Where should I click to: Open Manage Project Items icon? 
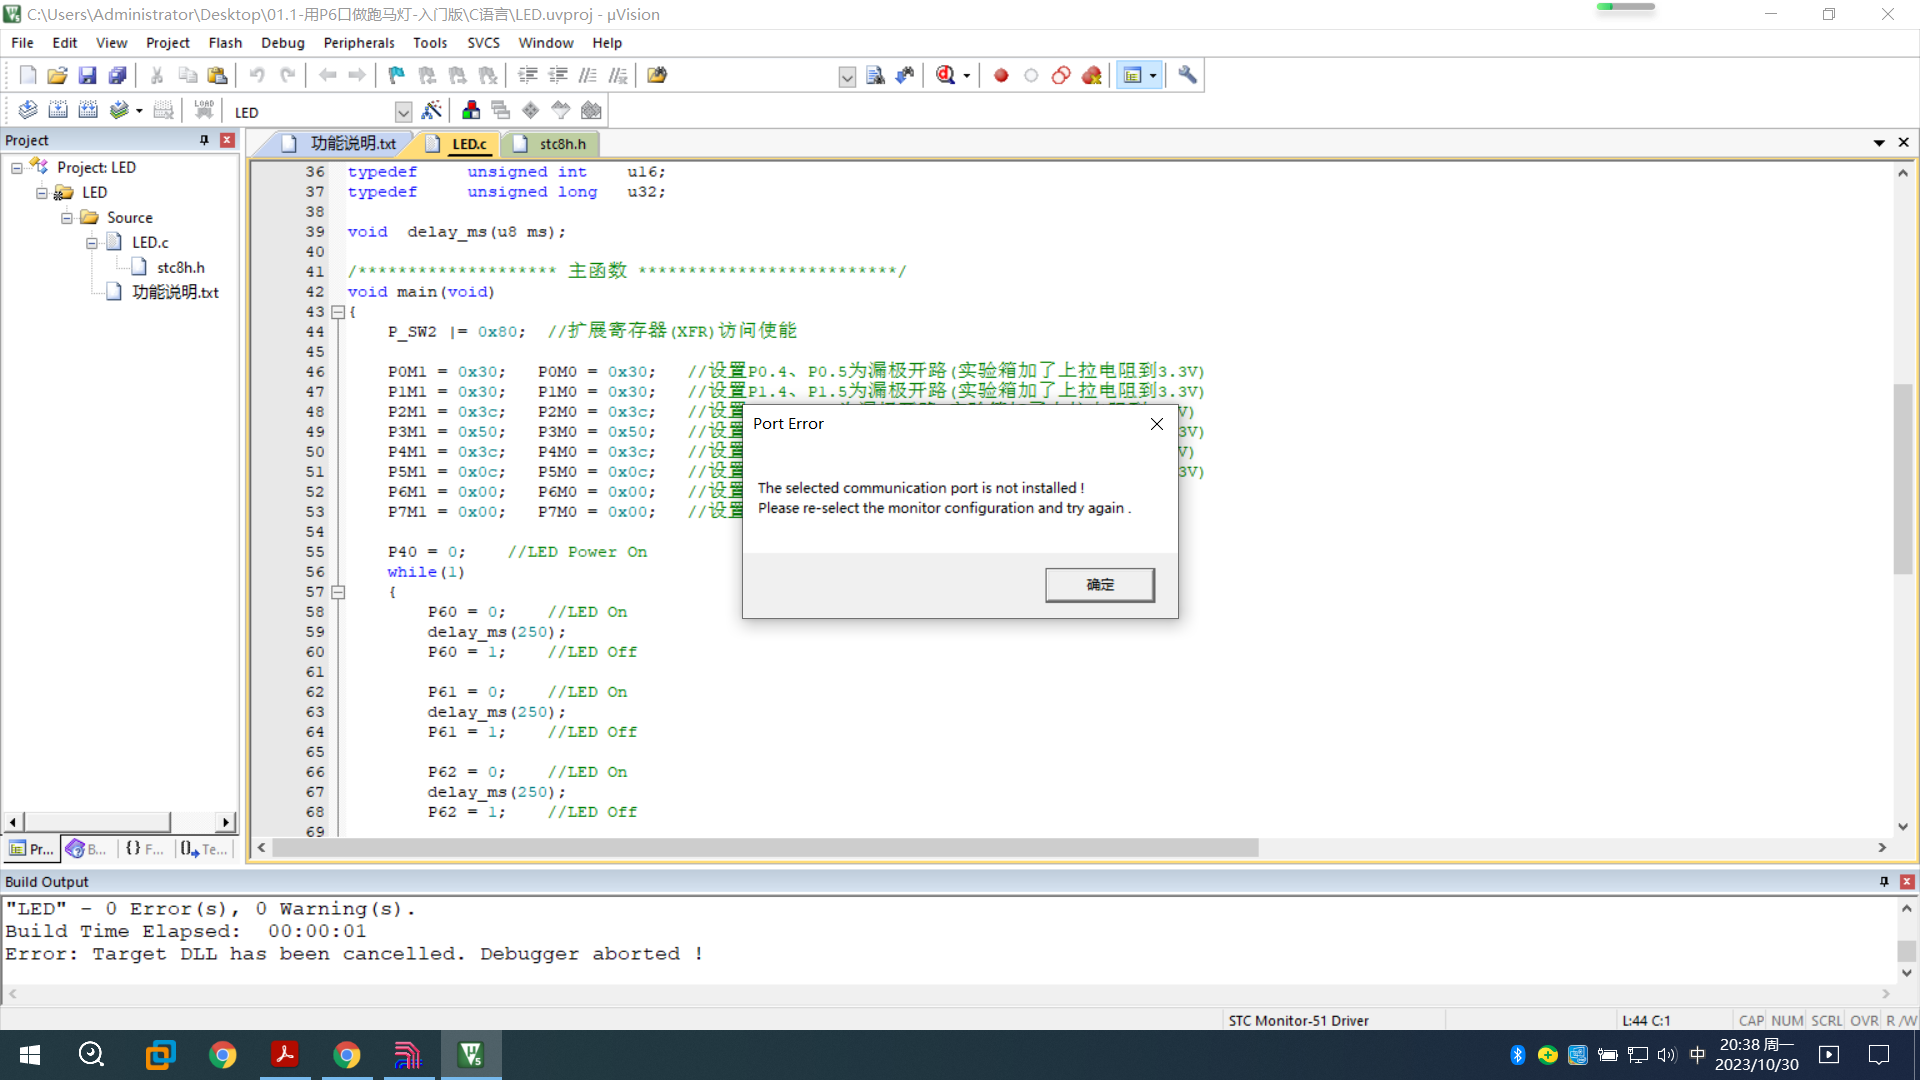tap(471, 110)
